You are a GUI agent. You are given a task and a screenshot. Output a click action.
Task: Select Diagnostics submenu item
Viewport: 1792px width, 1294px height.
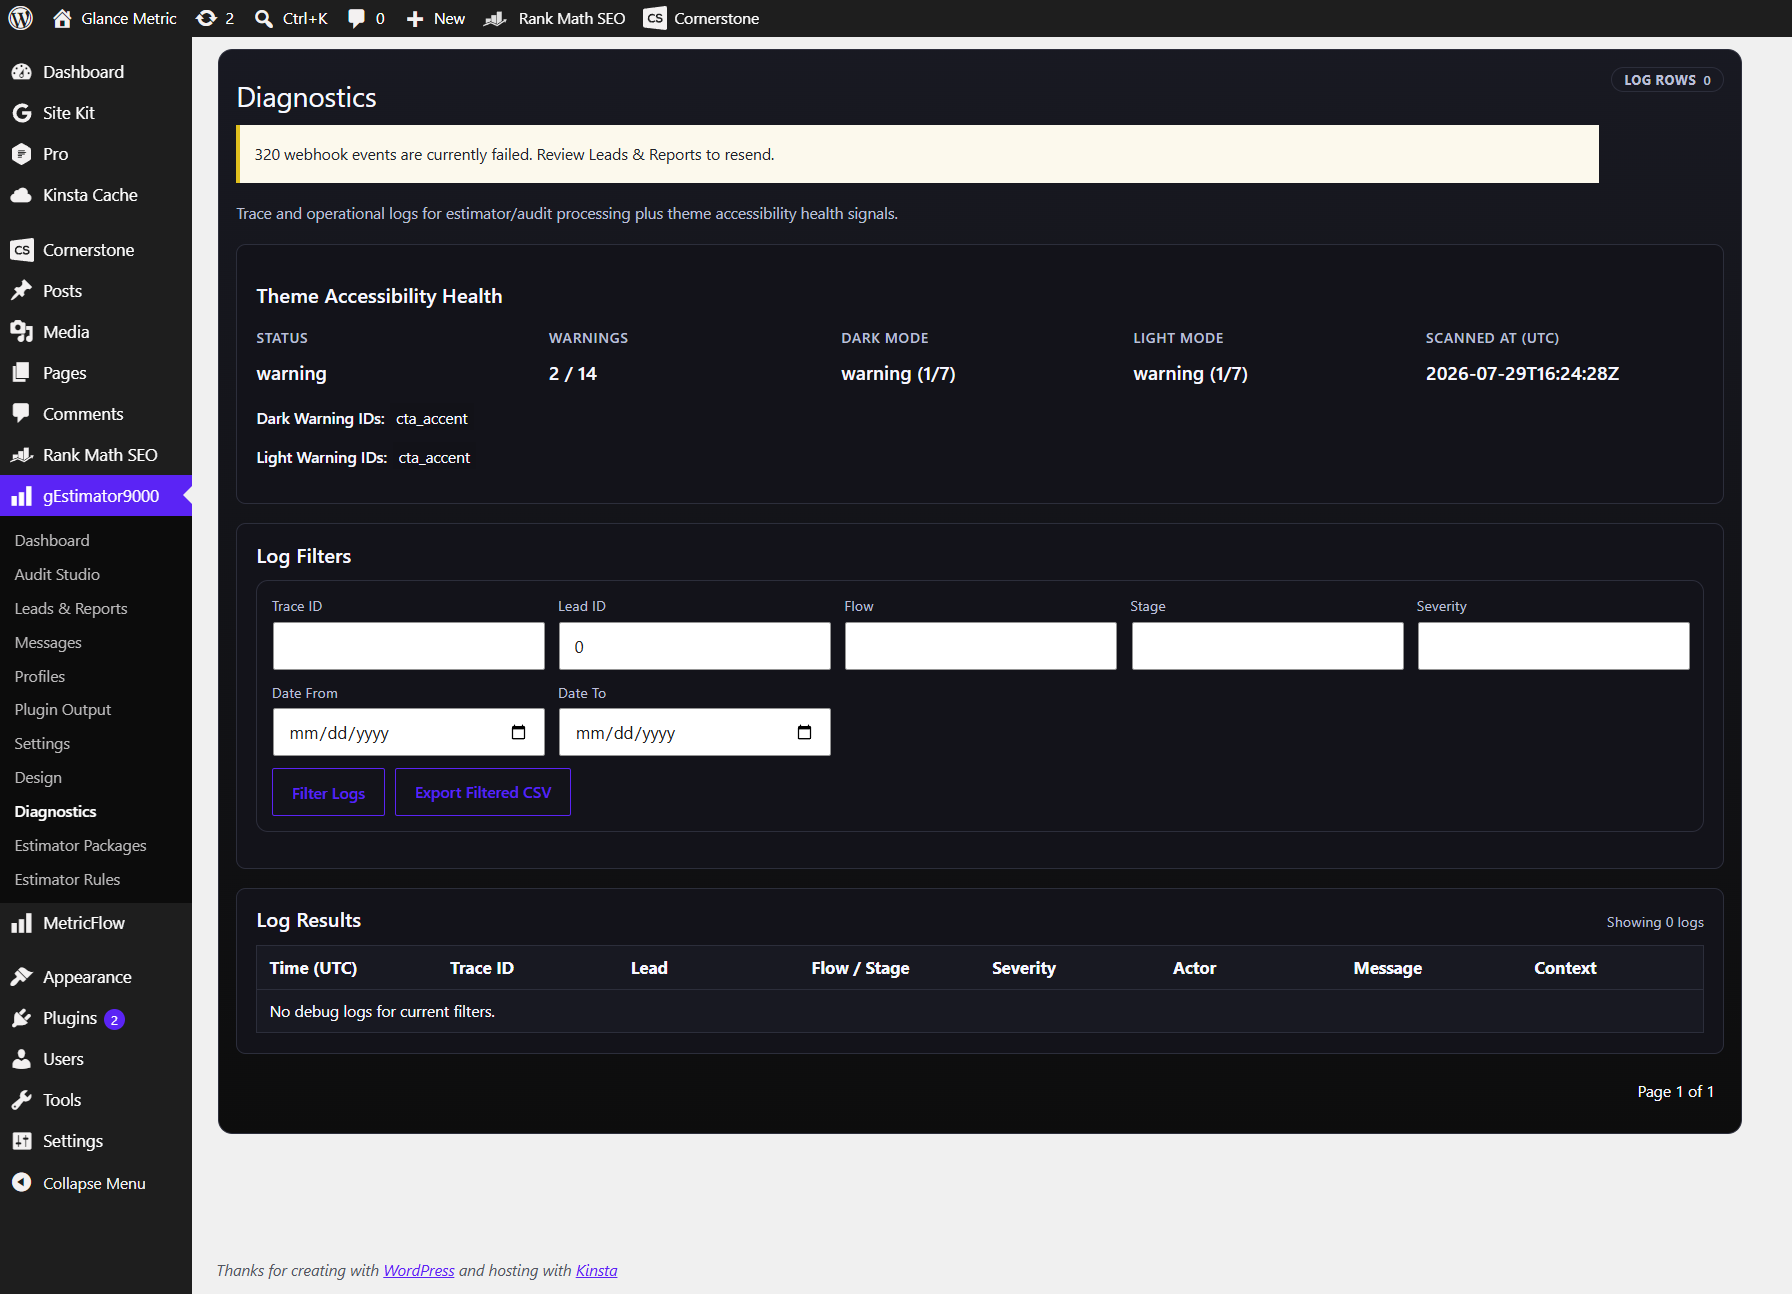pyautogui.click(x=55, y=811)
